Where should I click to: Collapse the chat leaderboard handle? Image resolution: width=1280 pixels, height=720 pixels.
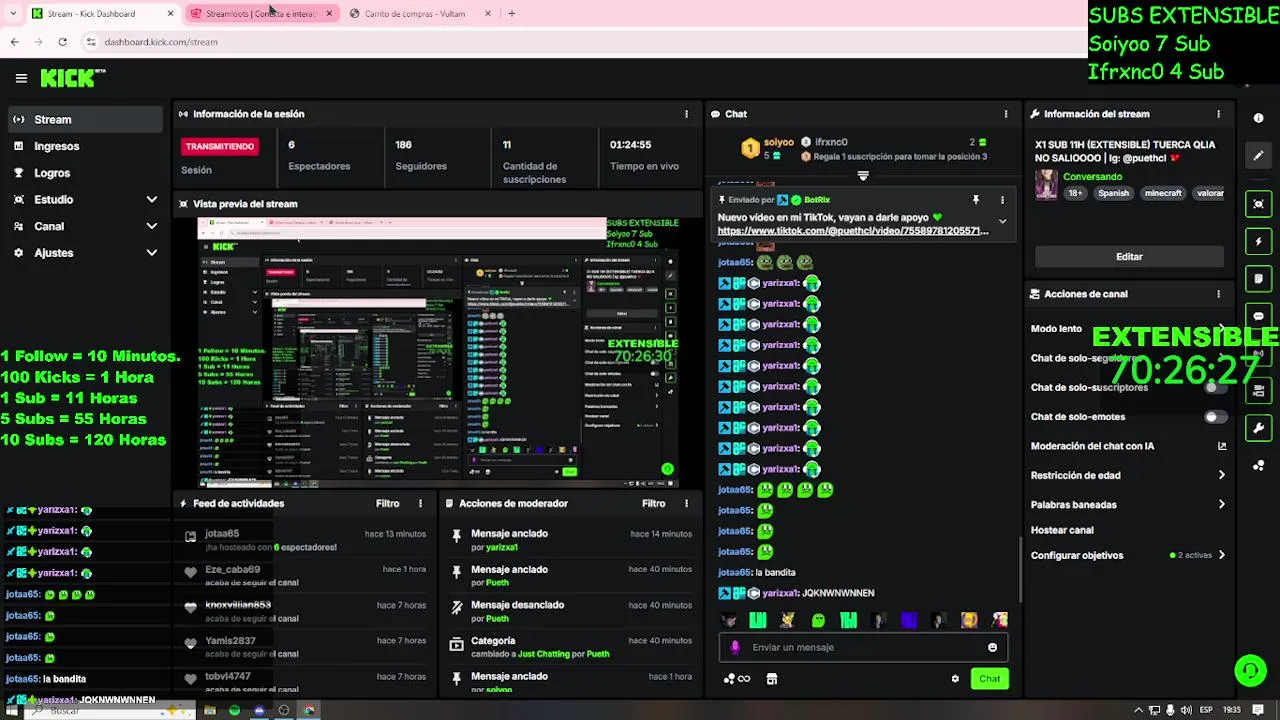(863, 176)
